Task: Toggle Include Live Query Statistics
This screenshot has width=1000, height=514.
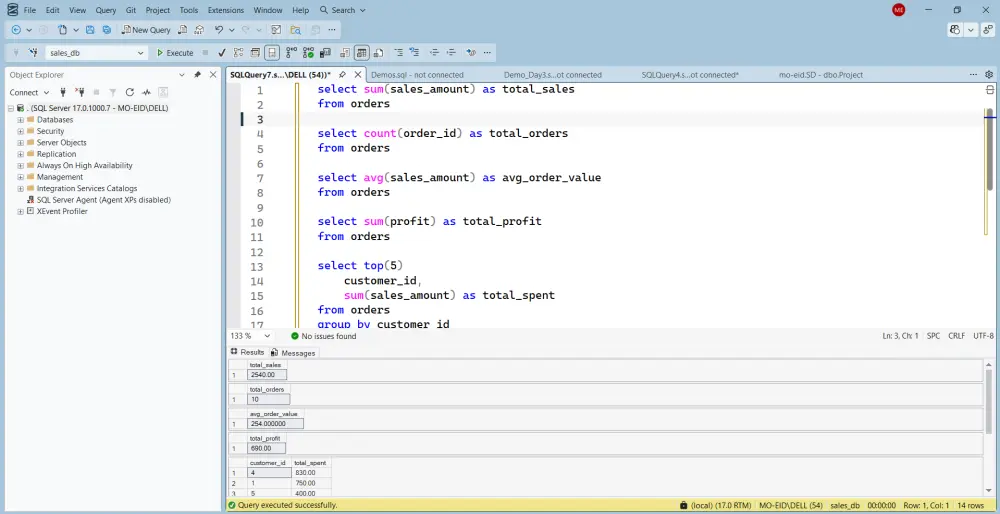Action: click(309, 53)
